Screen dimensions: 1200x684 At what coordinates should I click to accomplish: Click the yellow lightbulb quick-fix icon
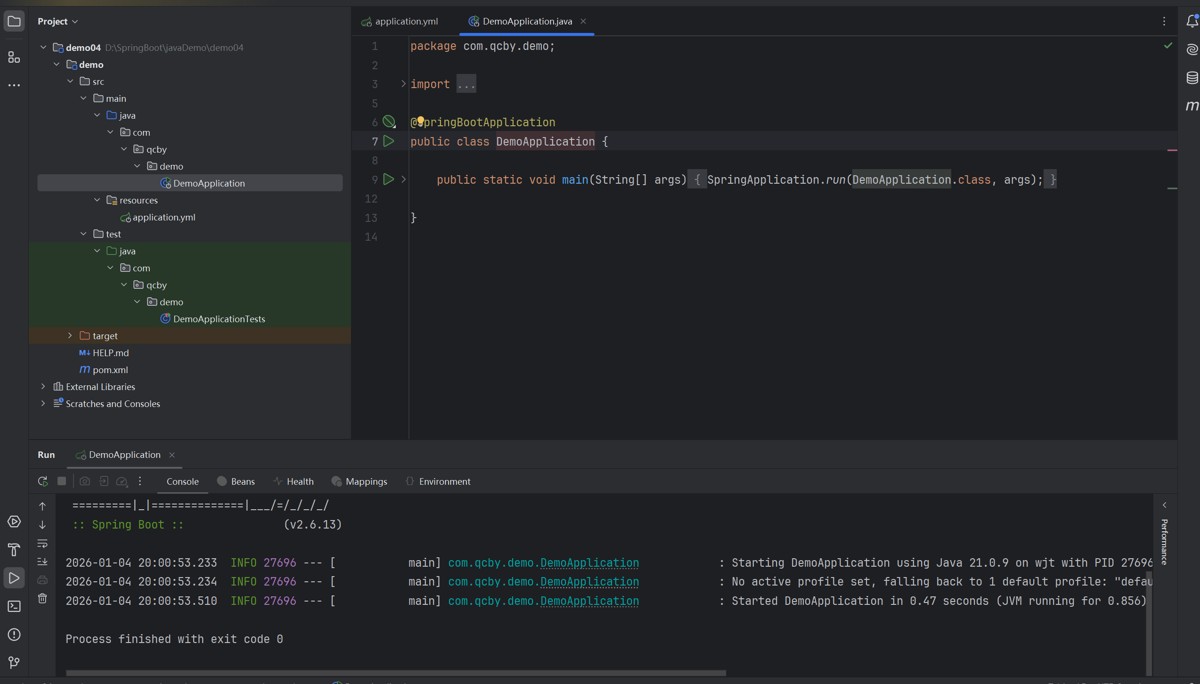pyautogui.click(x=421, y=122)
